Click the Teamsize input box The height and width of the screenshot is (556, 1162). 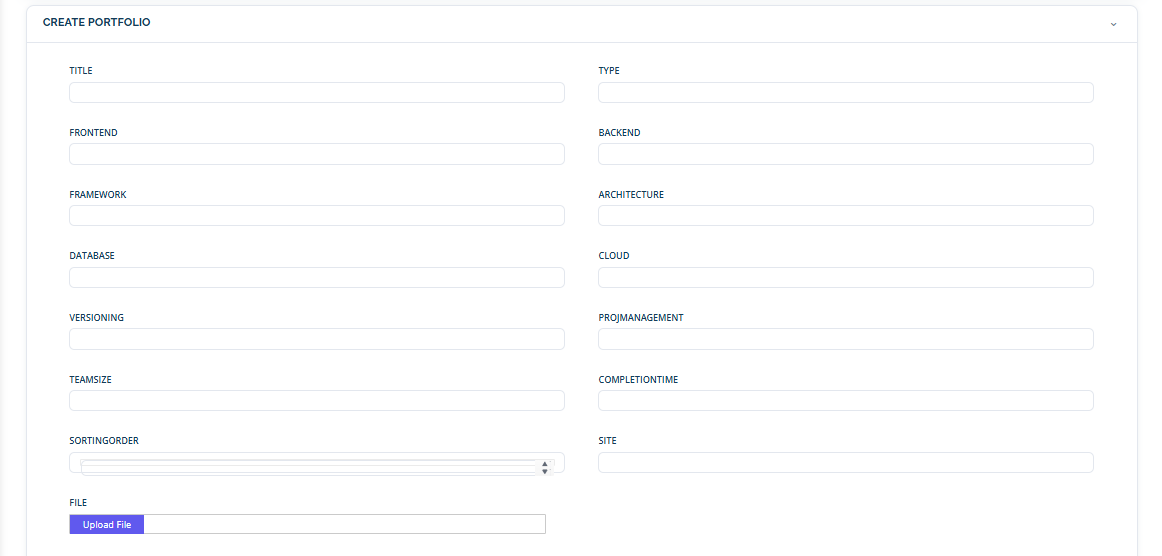click(x=317, y=400)
